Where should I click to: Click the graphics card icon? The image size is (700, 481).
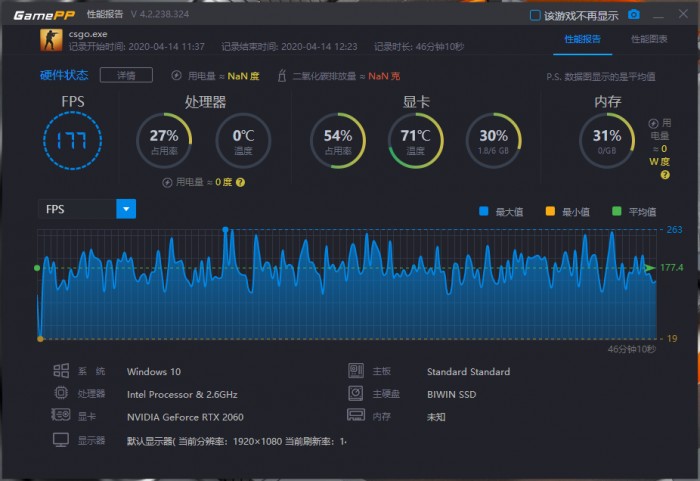coord(61,415)
